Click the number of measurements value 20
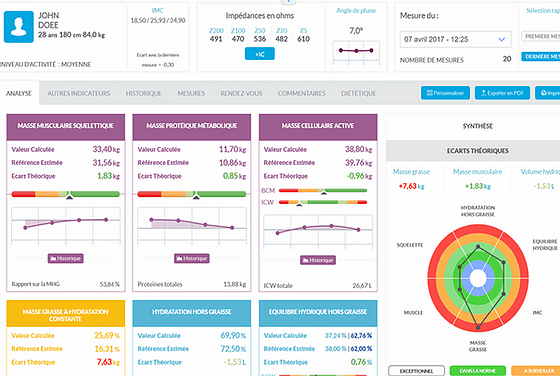 click(x=507, y=59)
